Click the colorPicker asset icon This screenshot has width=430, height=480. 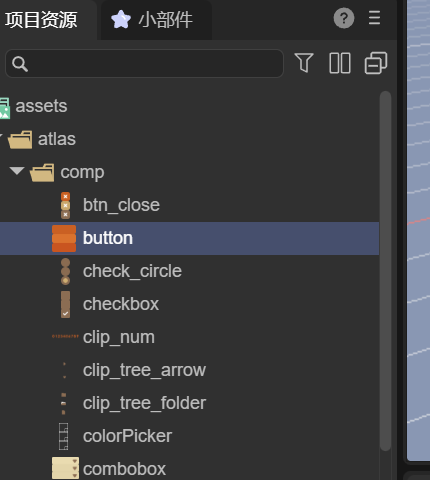[63, 436]
